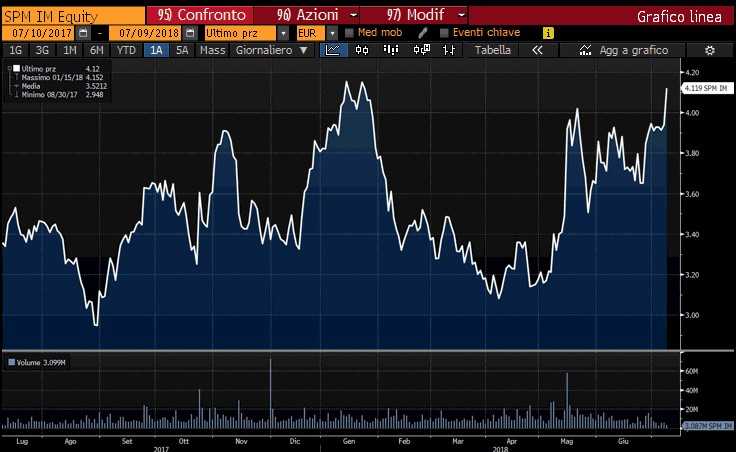Toggle the Eventi chiave checkbox
Viewport: 736px width, 452px height.
tap(444, 33)
